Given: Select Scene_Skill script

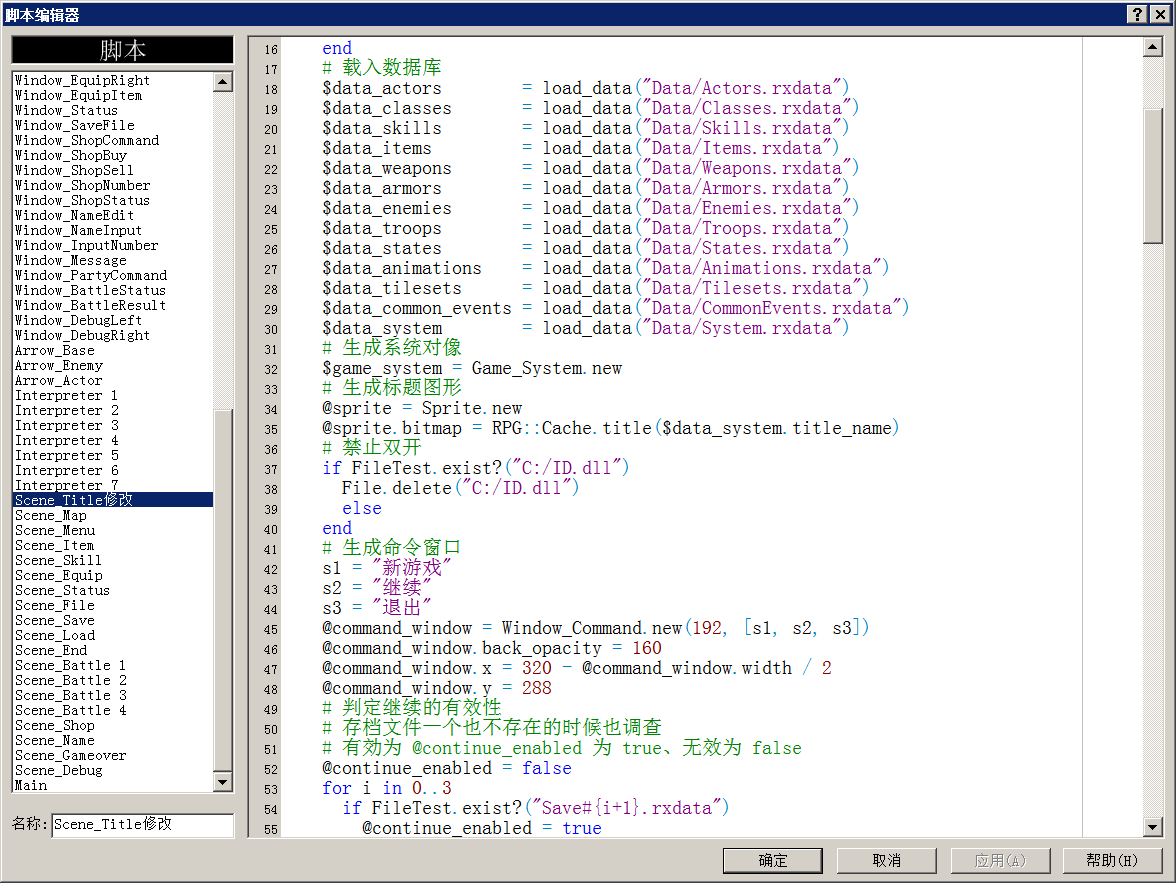Looking at the screenshot, I should click(113, 560).
